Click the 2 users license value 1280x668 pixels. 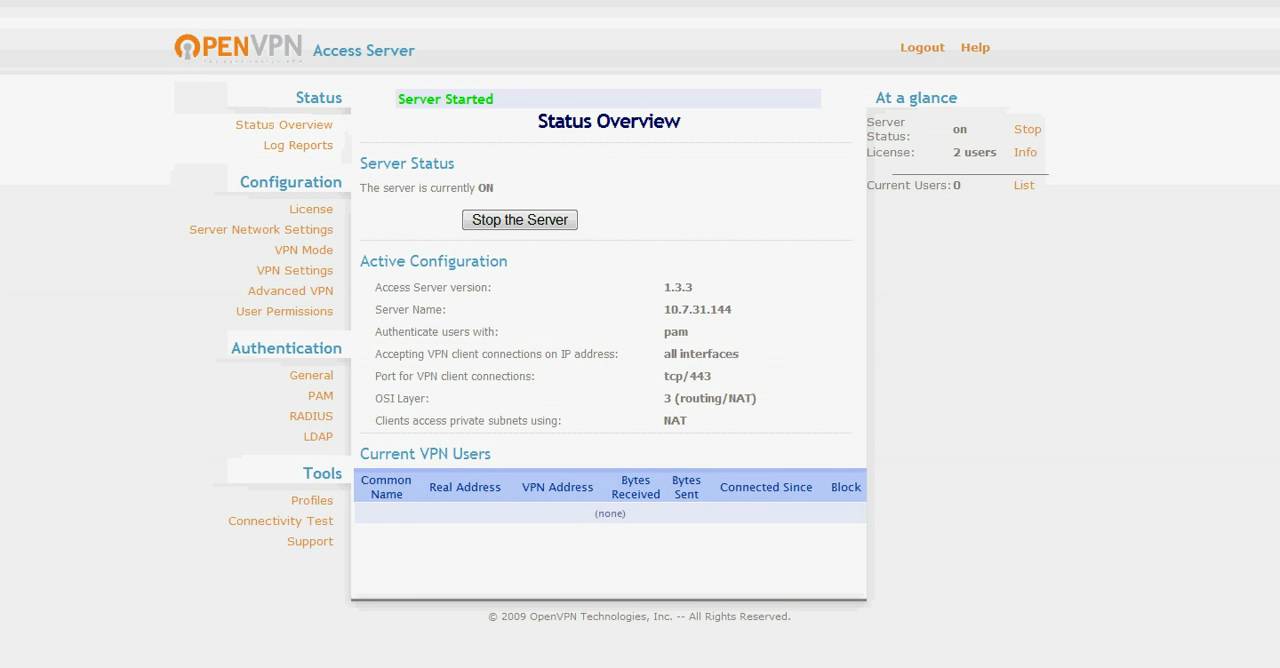click(x=975, y=152)
